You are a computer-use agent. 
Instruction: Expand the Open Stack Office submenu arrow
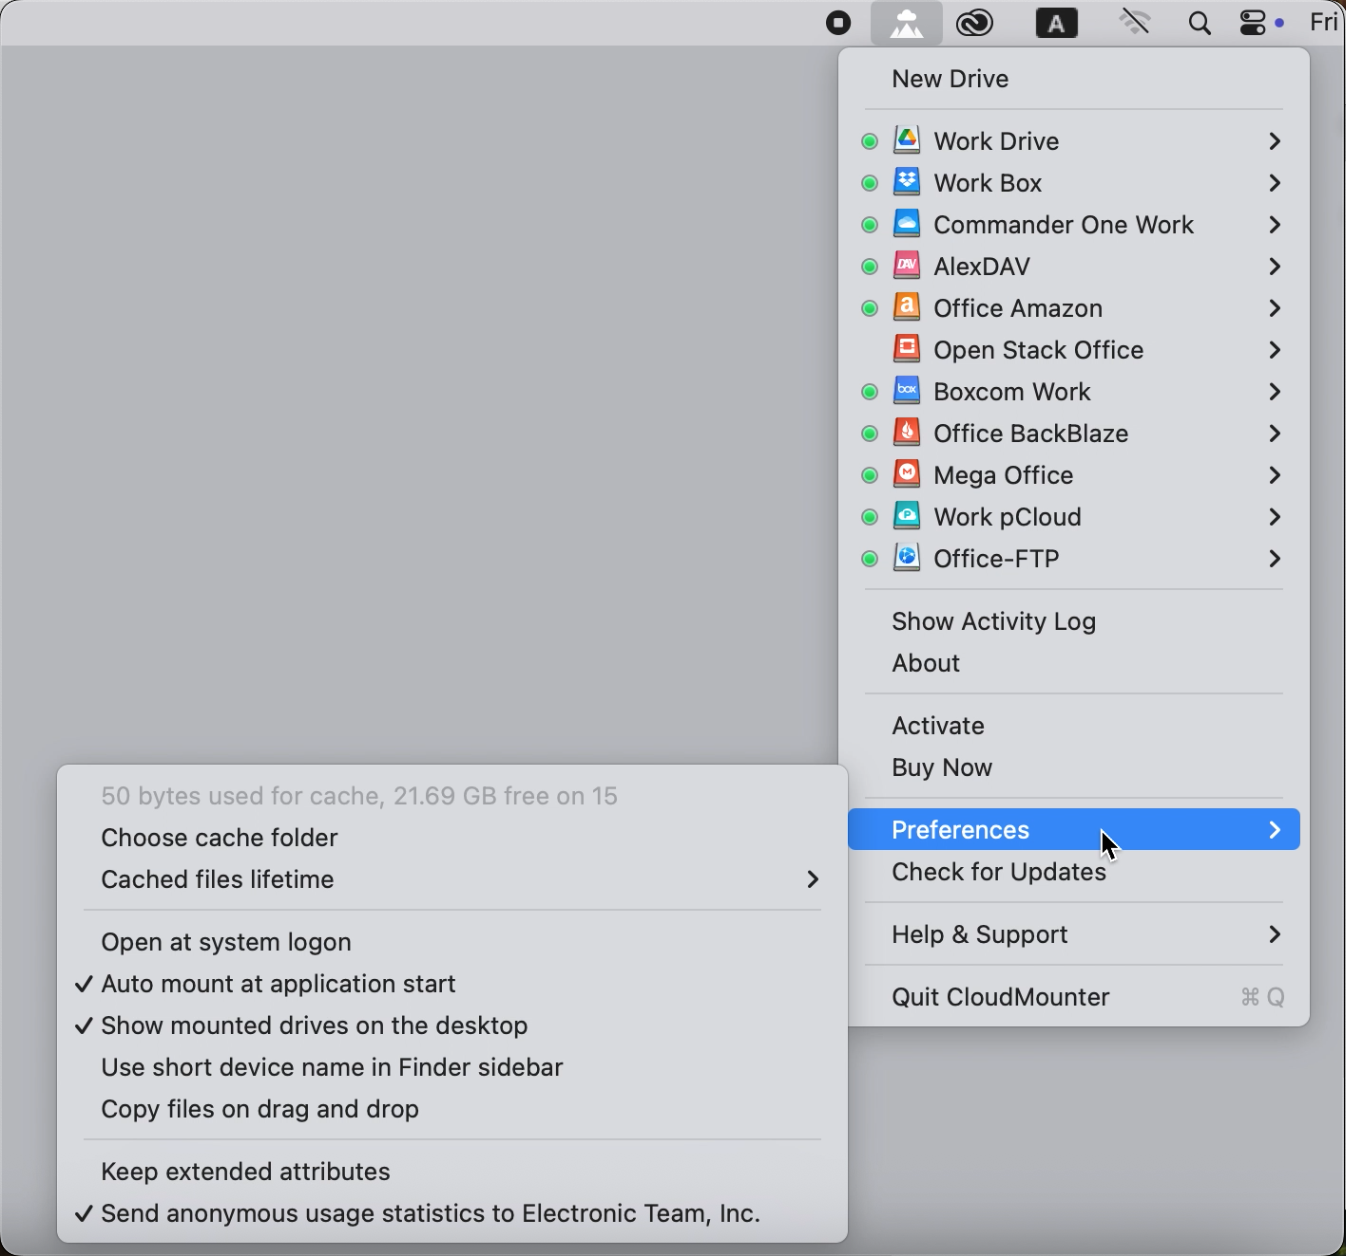[1275, 350]
